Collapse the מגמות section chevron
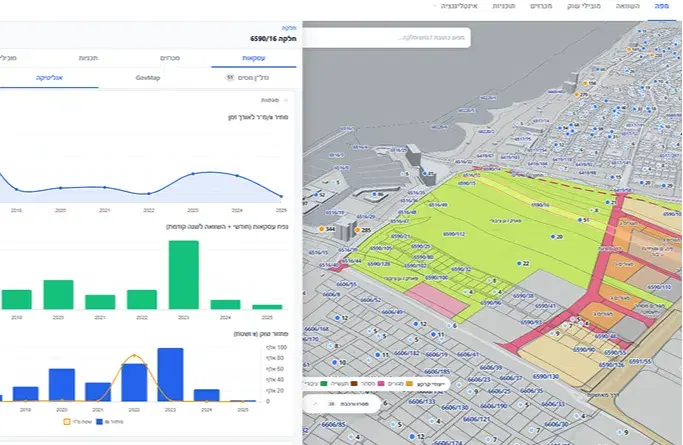 (x=286, y=100)
